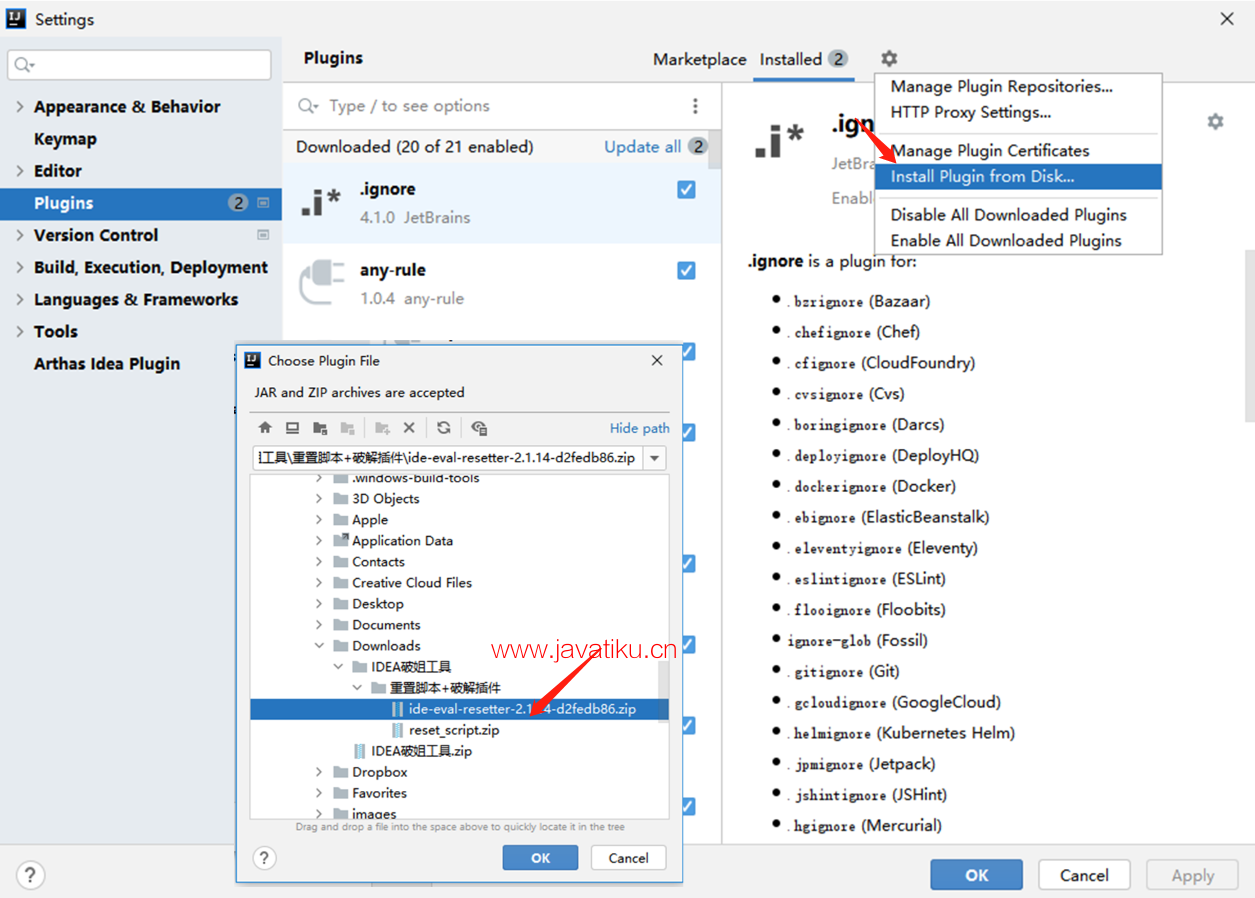1255x898 pixels.
Task: Click the Desktop directory toolbar icon
Action: (292, 428)
